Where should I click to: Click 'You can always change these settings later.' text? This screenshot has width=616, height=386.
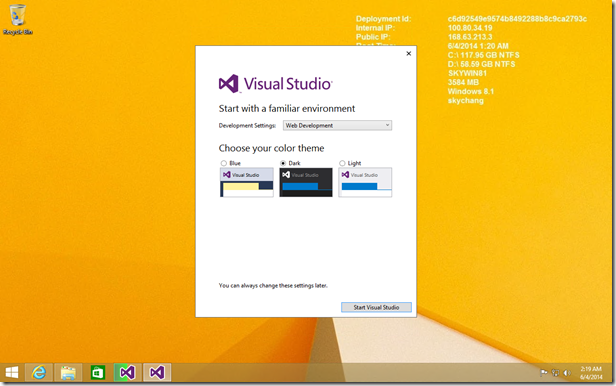click(273, 285)
